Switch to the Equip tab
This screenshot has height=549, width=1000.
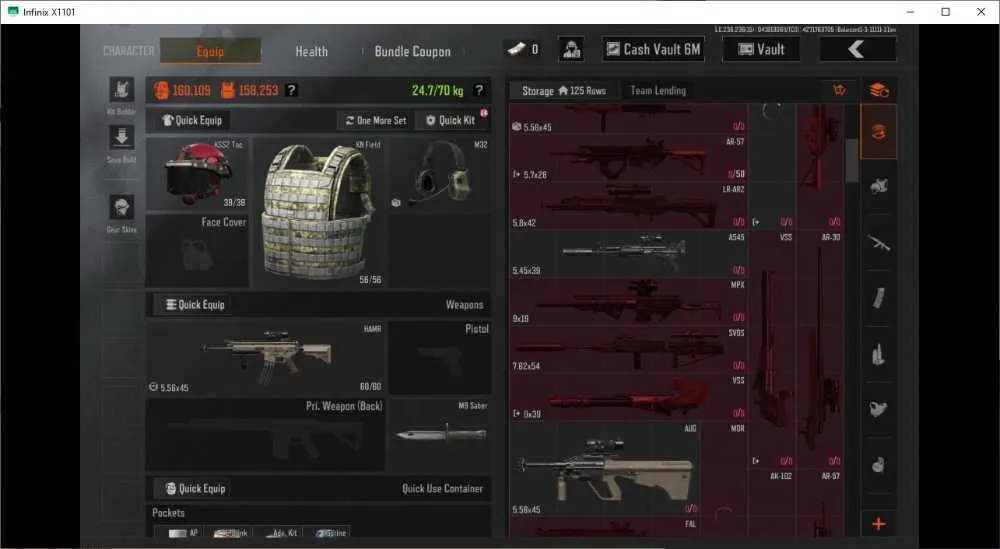point(210,51)
